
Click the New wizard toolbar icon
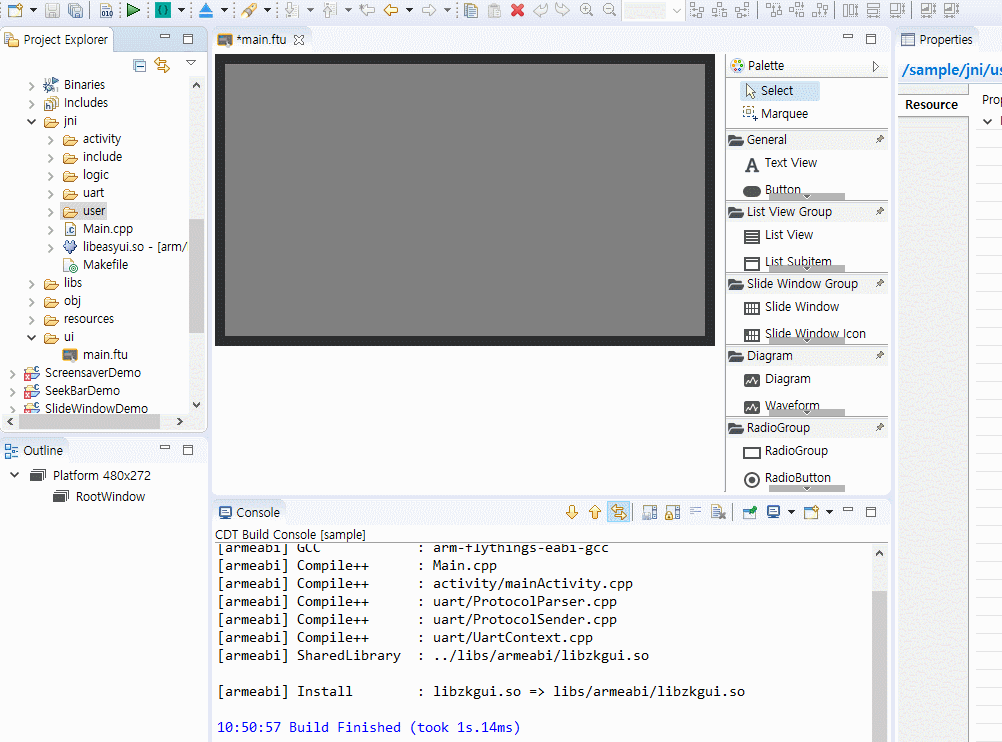point(15,10)
